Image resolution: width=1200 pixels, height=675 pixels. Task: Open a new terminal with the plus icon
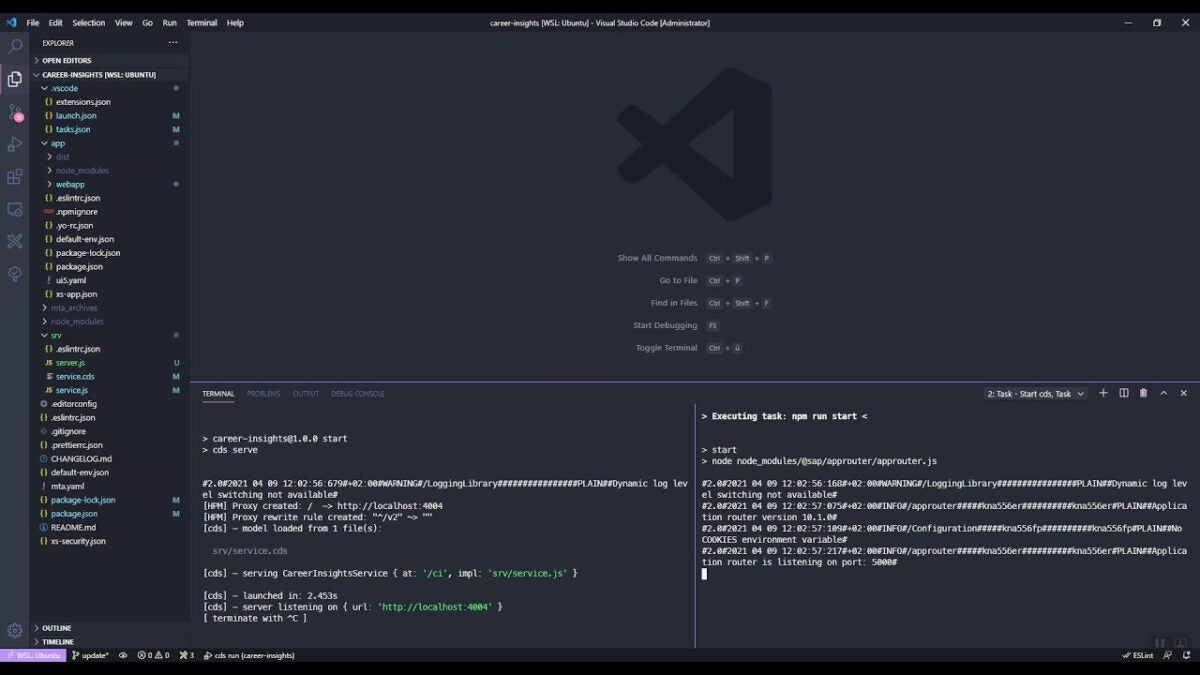[1103, 393]
